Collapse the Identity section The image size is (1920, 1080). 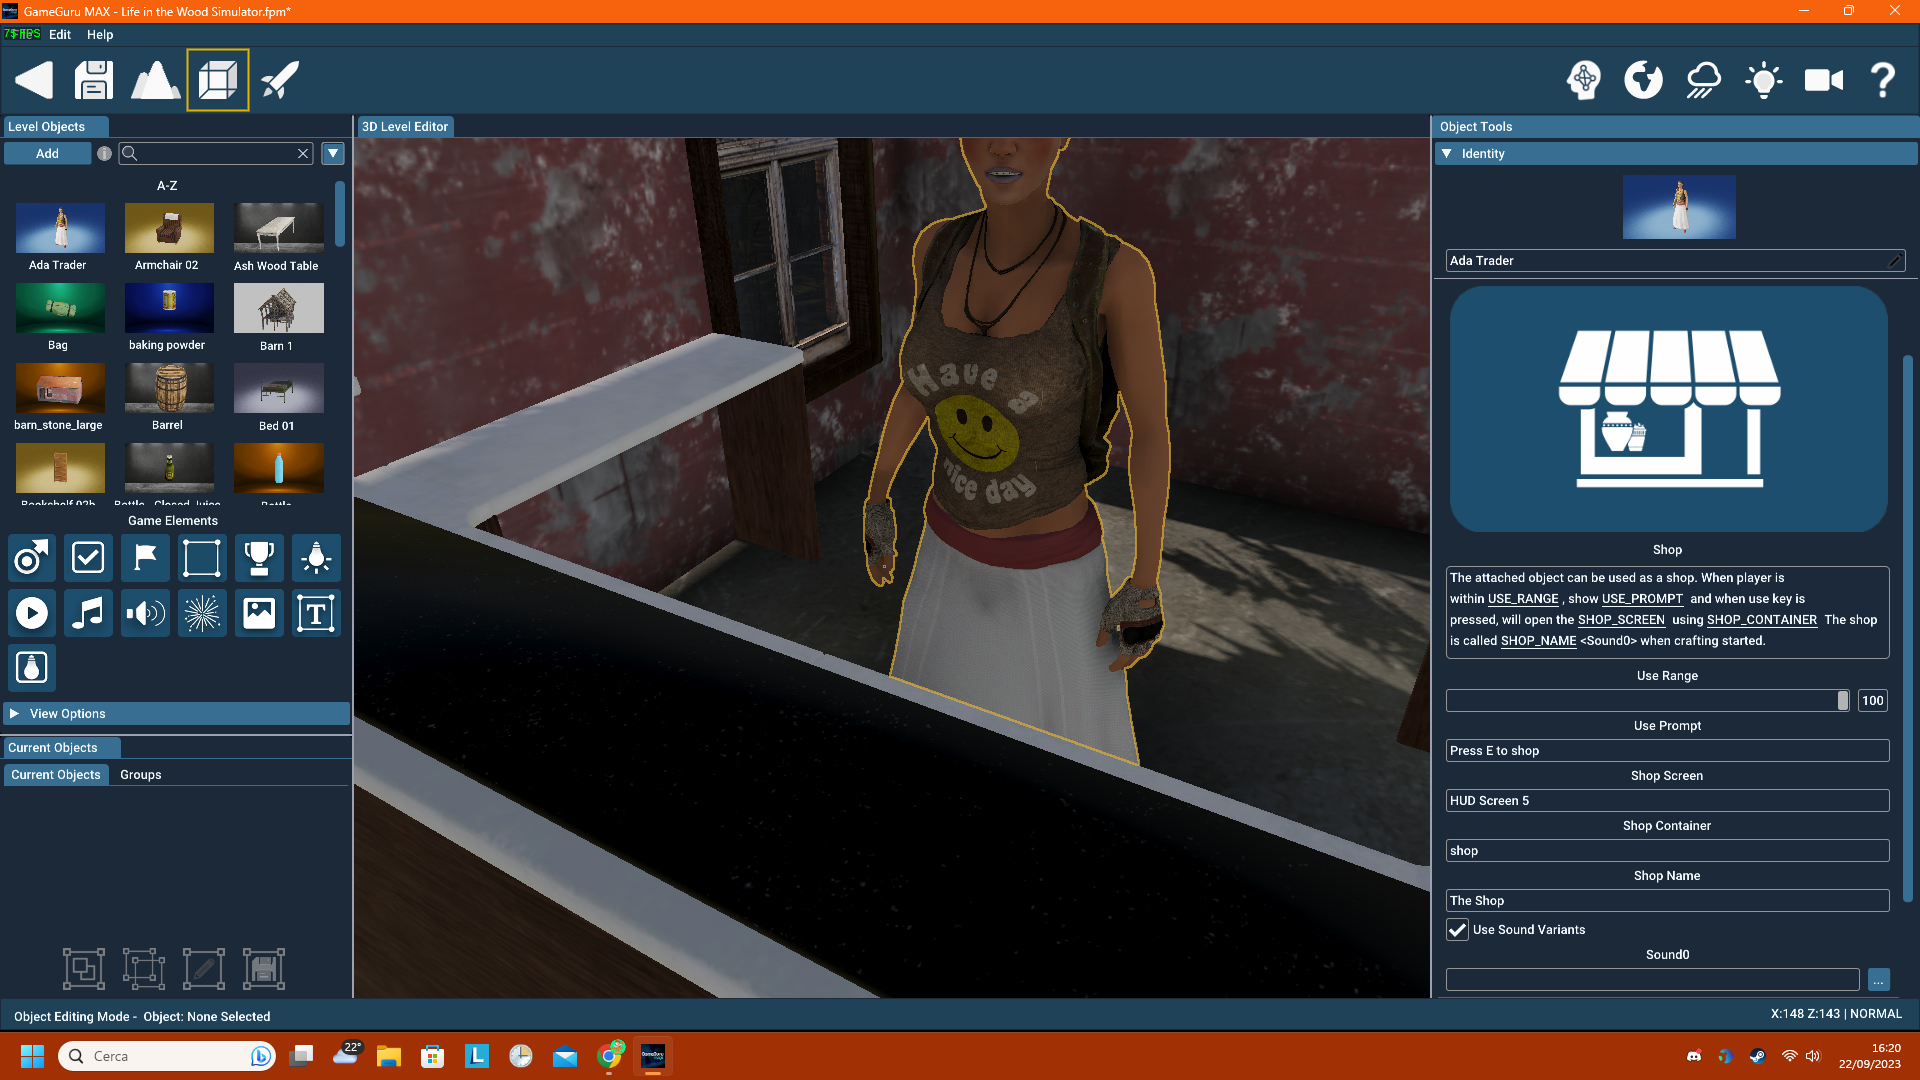(1446, 153)
